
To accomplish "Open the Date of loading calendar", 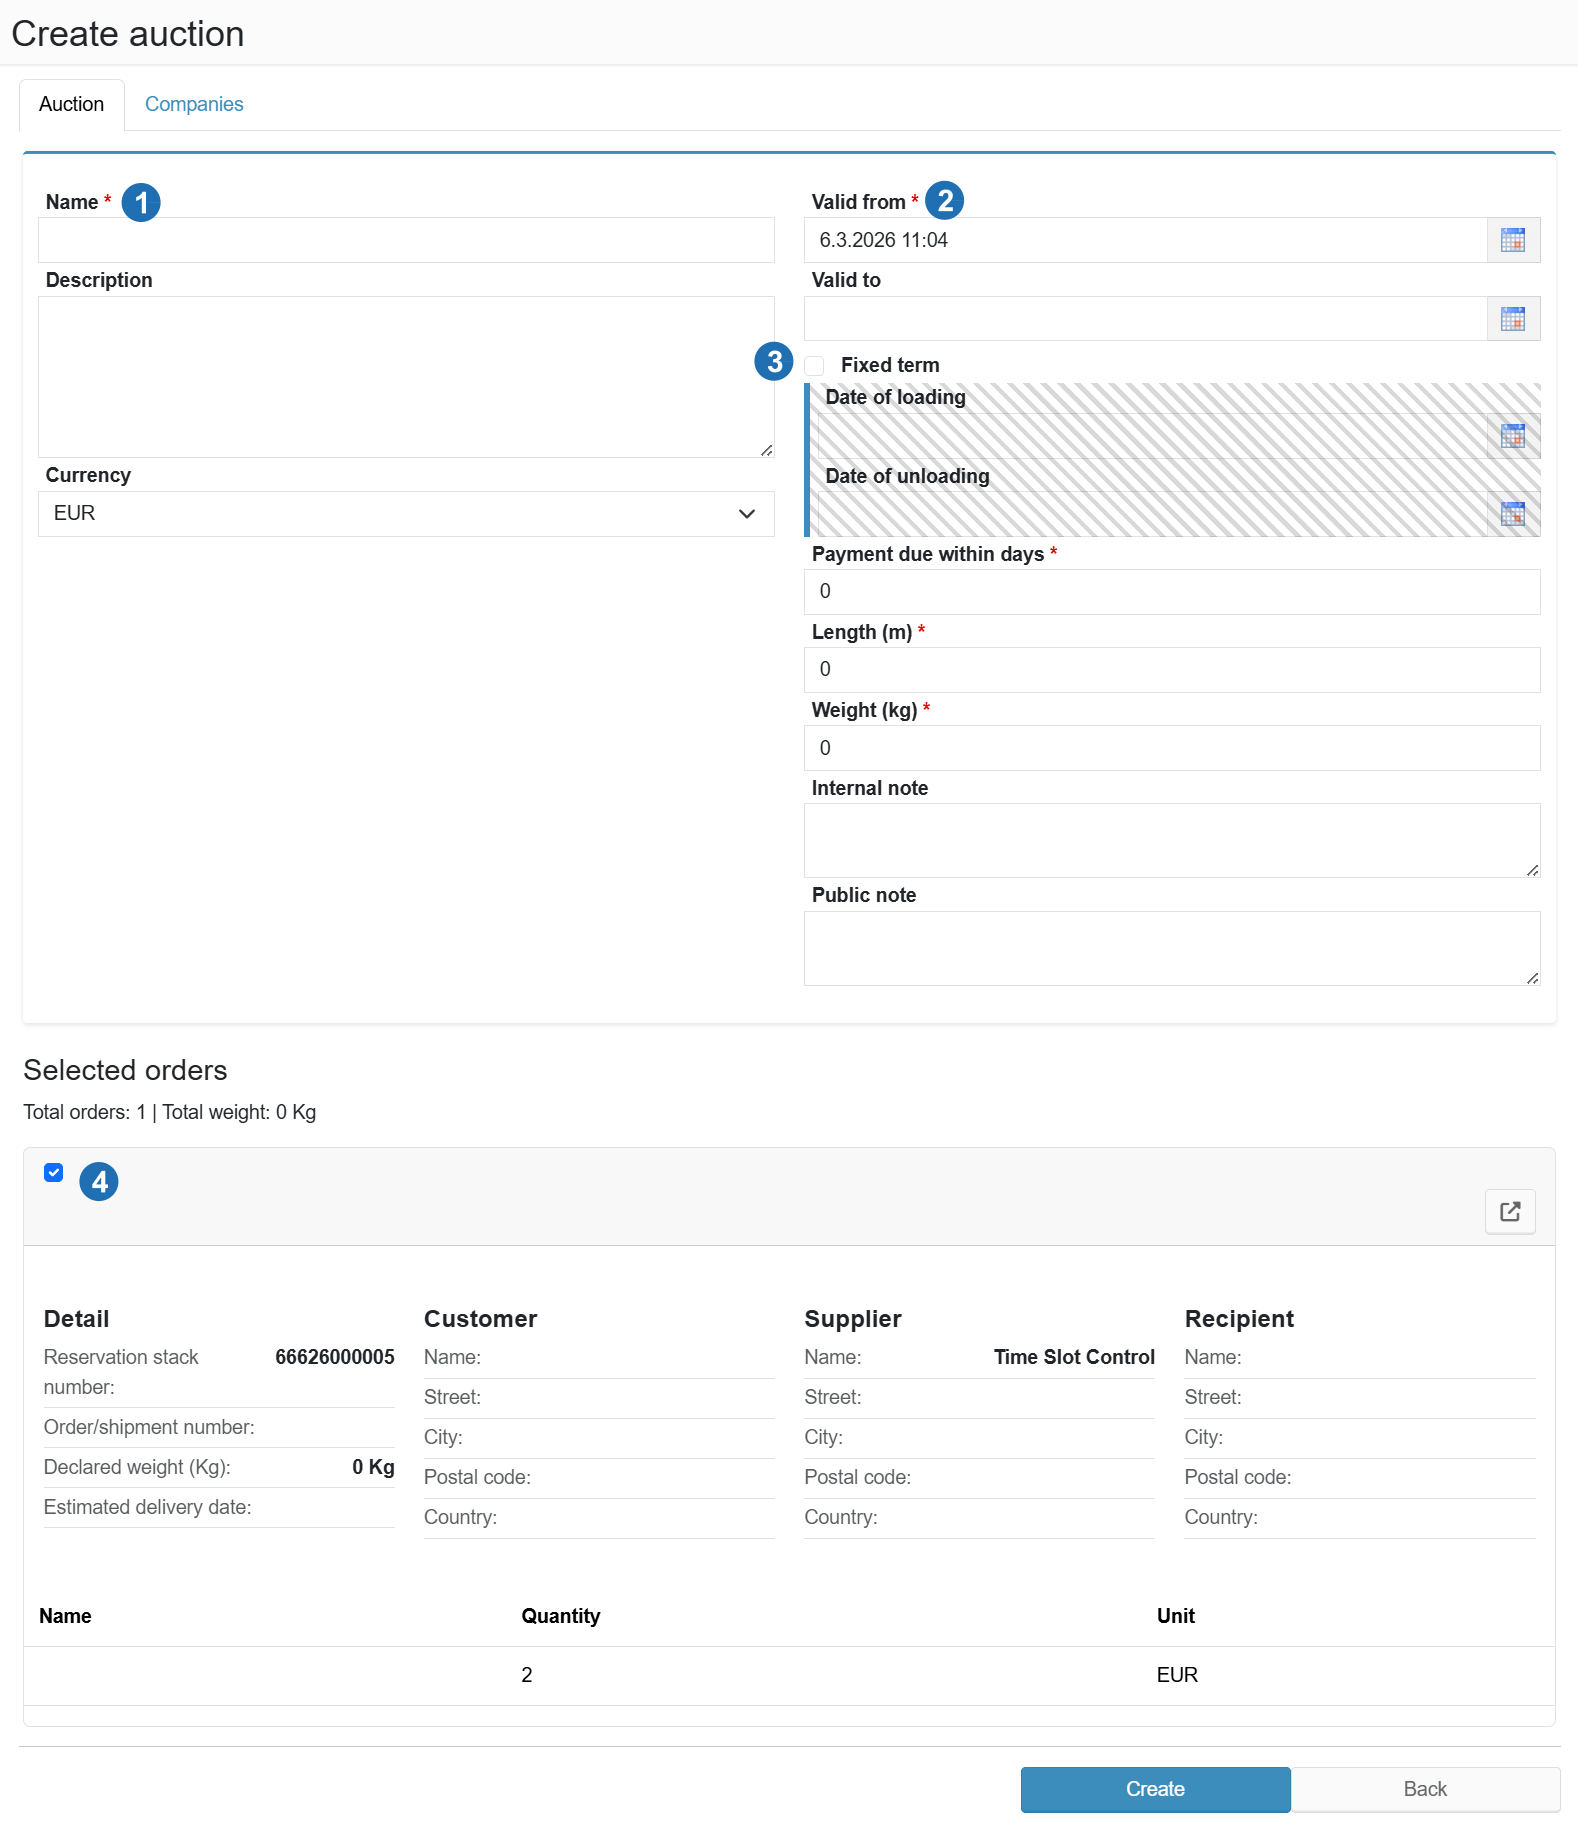I will tap(1512, 436).
